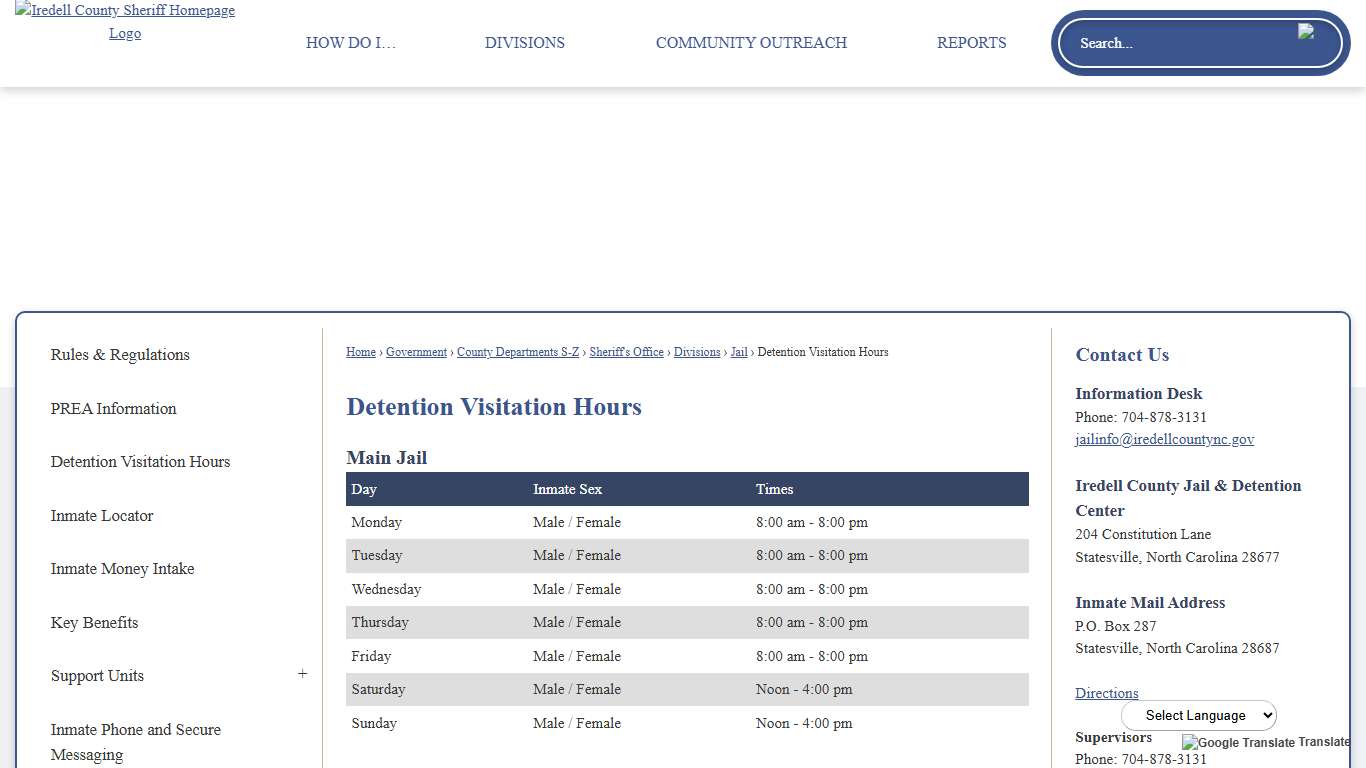Open the Select Language dropdown

(1198, 715)
